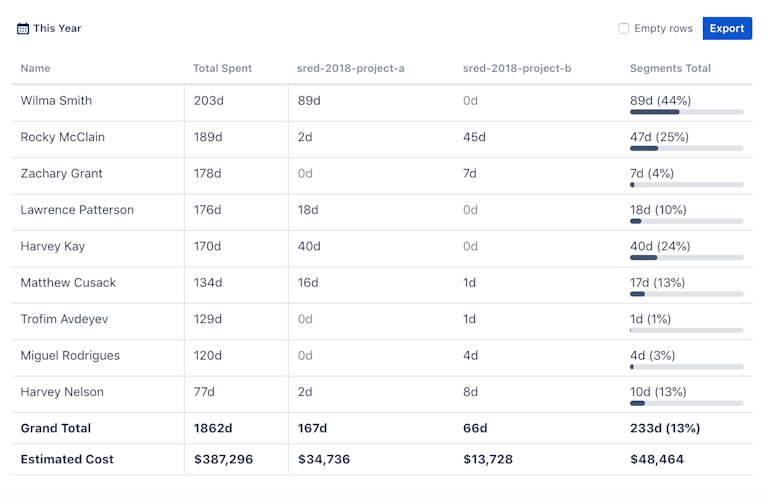Click the Export button
The height and width of the screenshot is (500, 768).
pos(727,29)
